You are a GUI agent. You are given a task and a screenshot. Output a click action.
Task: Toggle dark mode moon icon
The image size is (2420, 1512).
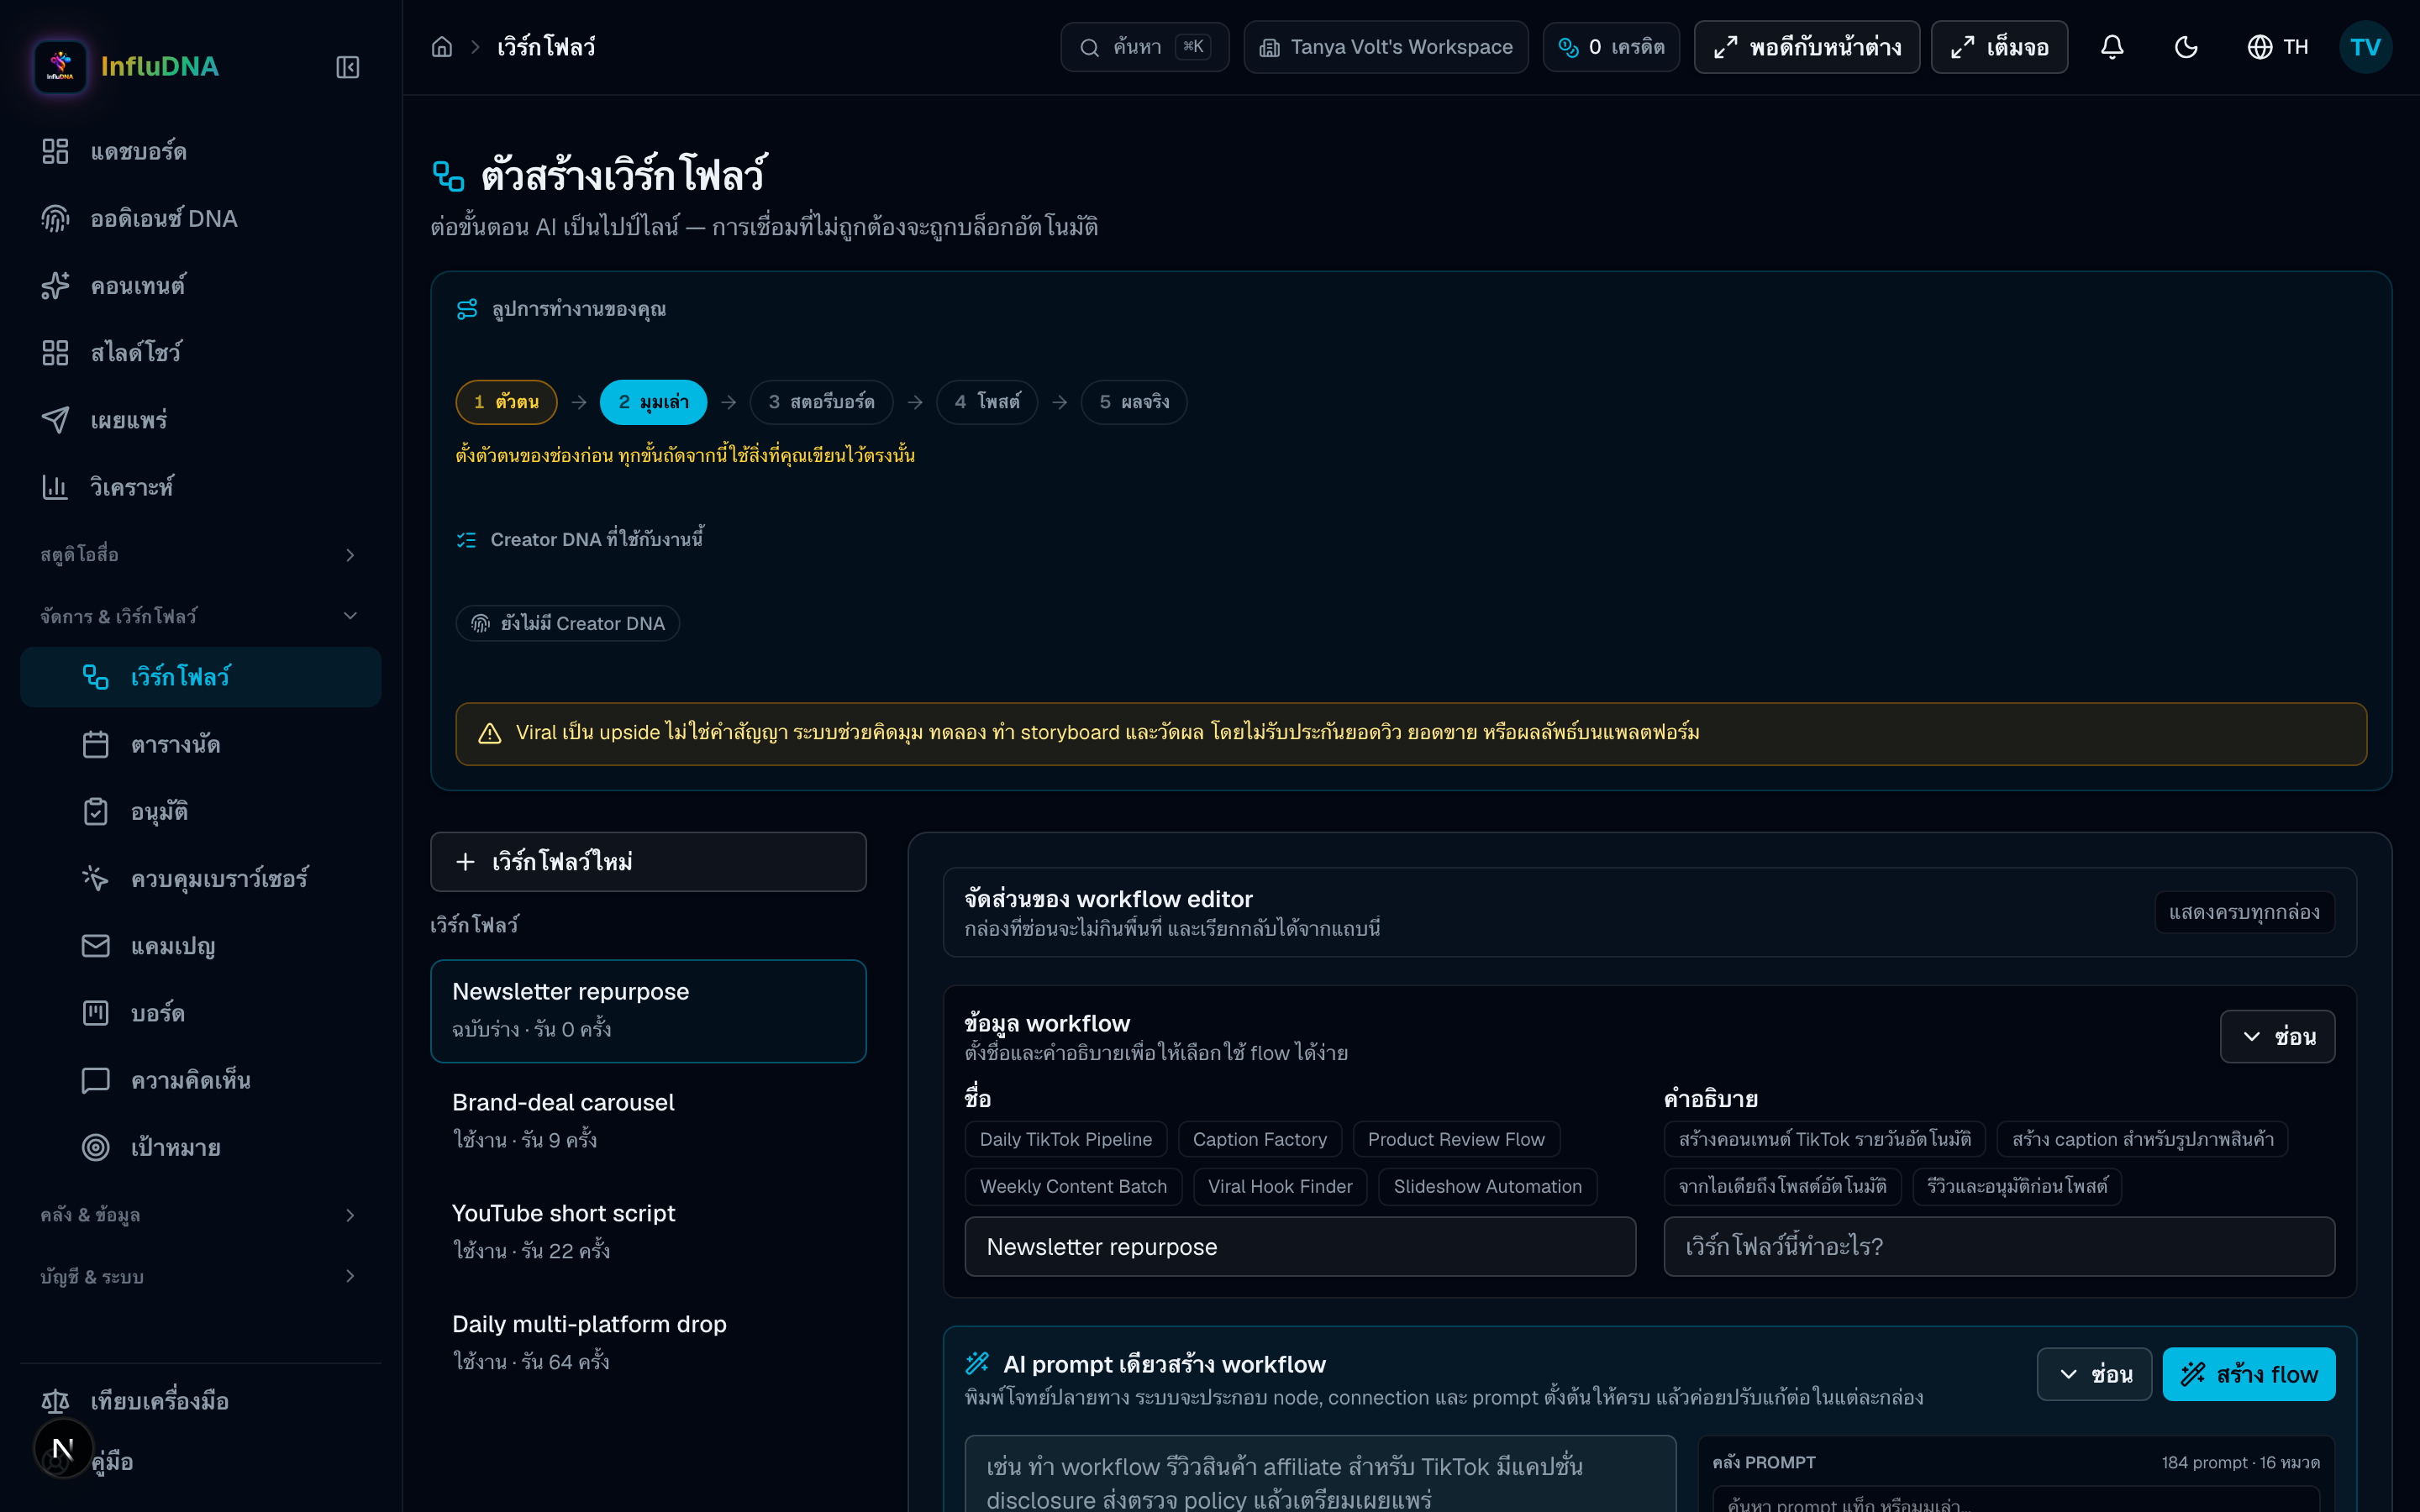click(2186, 47)
